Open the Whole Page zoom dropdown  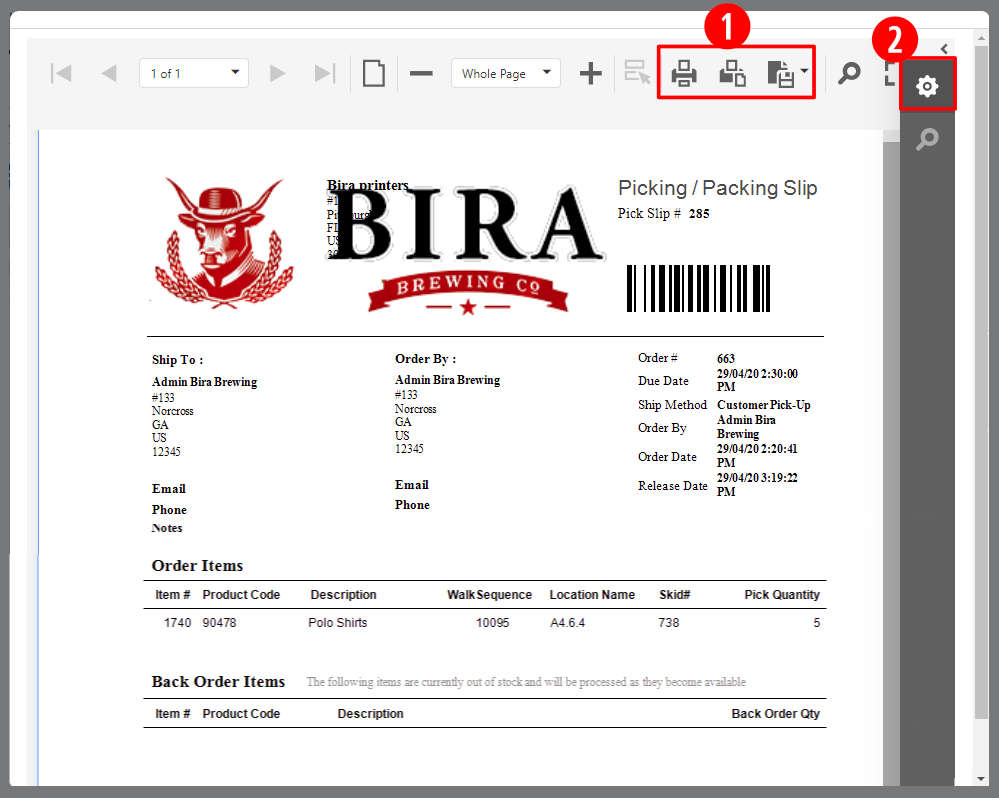click(546, 73)
